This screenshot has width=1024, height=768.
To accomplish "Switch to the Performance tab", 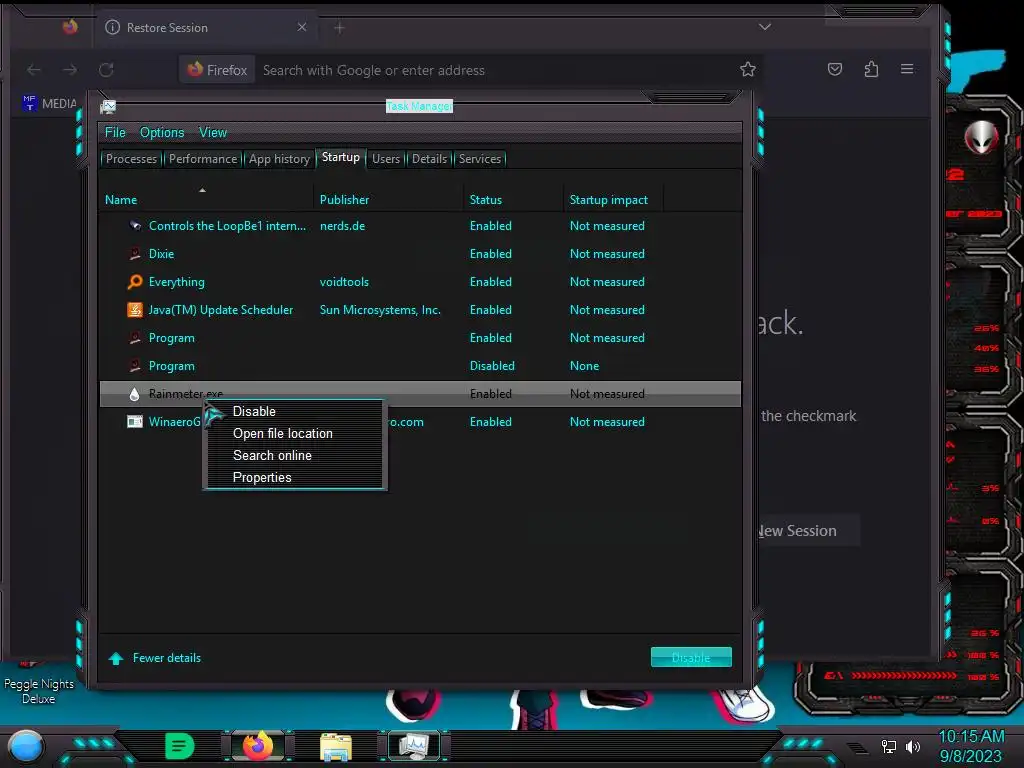I will click(203, 159).
